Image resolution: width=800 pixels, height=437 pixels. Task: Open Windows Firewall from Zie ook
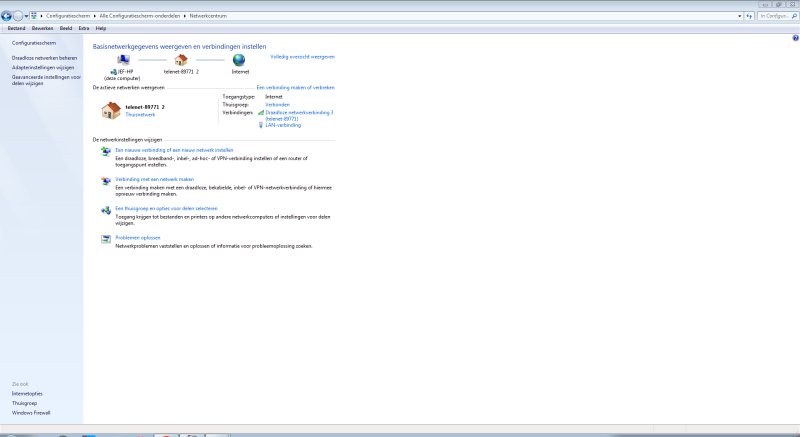point(31,412)
